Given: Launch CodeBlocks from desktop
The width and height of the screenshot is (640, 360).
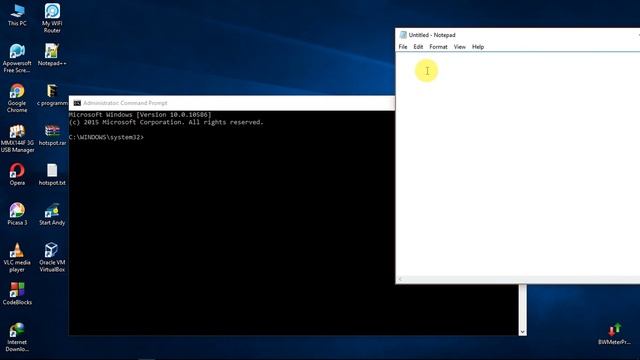Looking at the screenshot, I should [17, 294].
